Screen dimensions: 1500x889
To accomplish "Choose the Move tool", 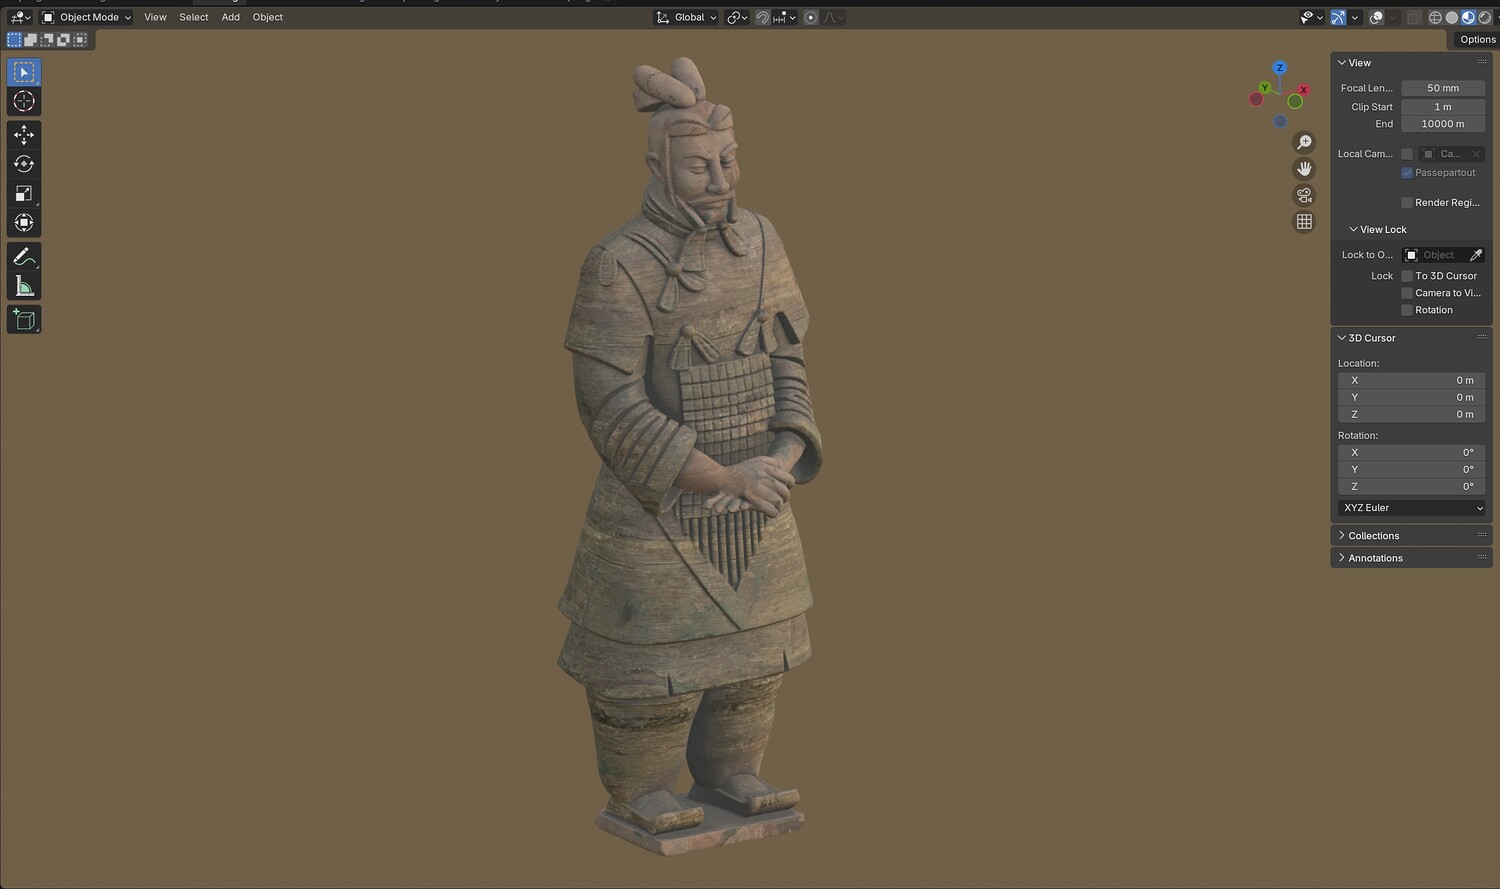I will pos(24,135).
